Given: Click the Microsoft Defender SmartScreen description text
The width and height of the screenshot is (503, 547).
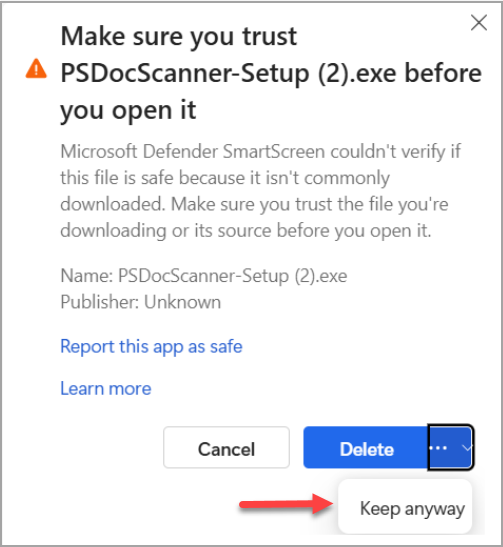Looking at the screenshot, I should tap(261, 191).
